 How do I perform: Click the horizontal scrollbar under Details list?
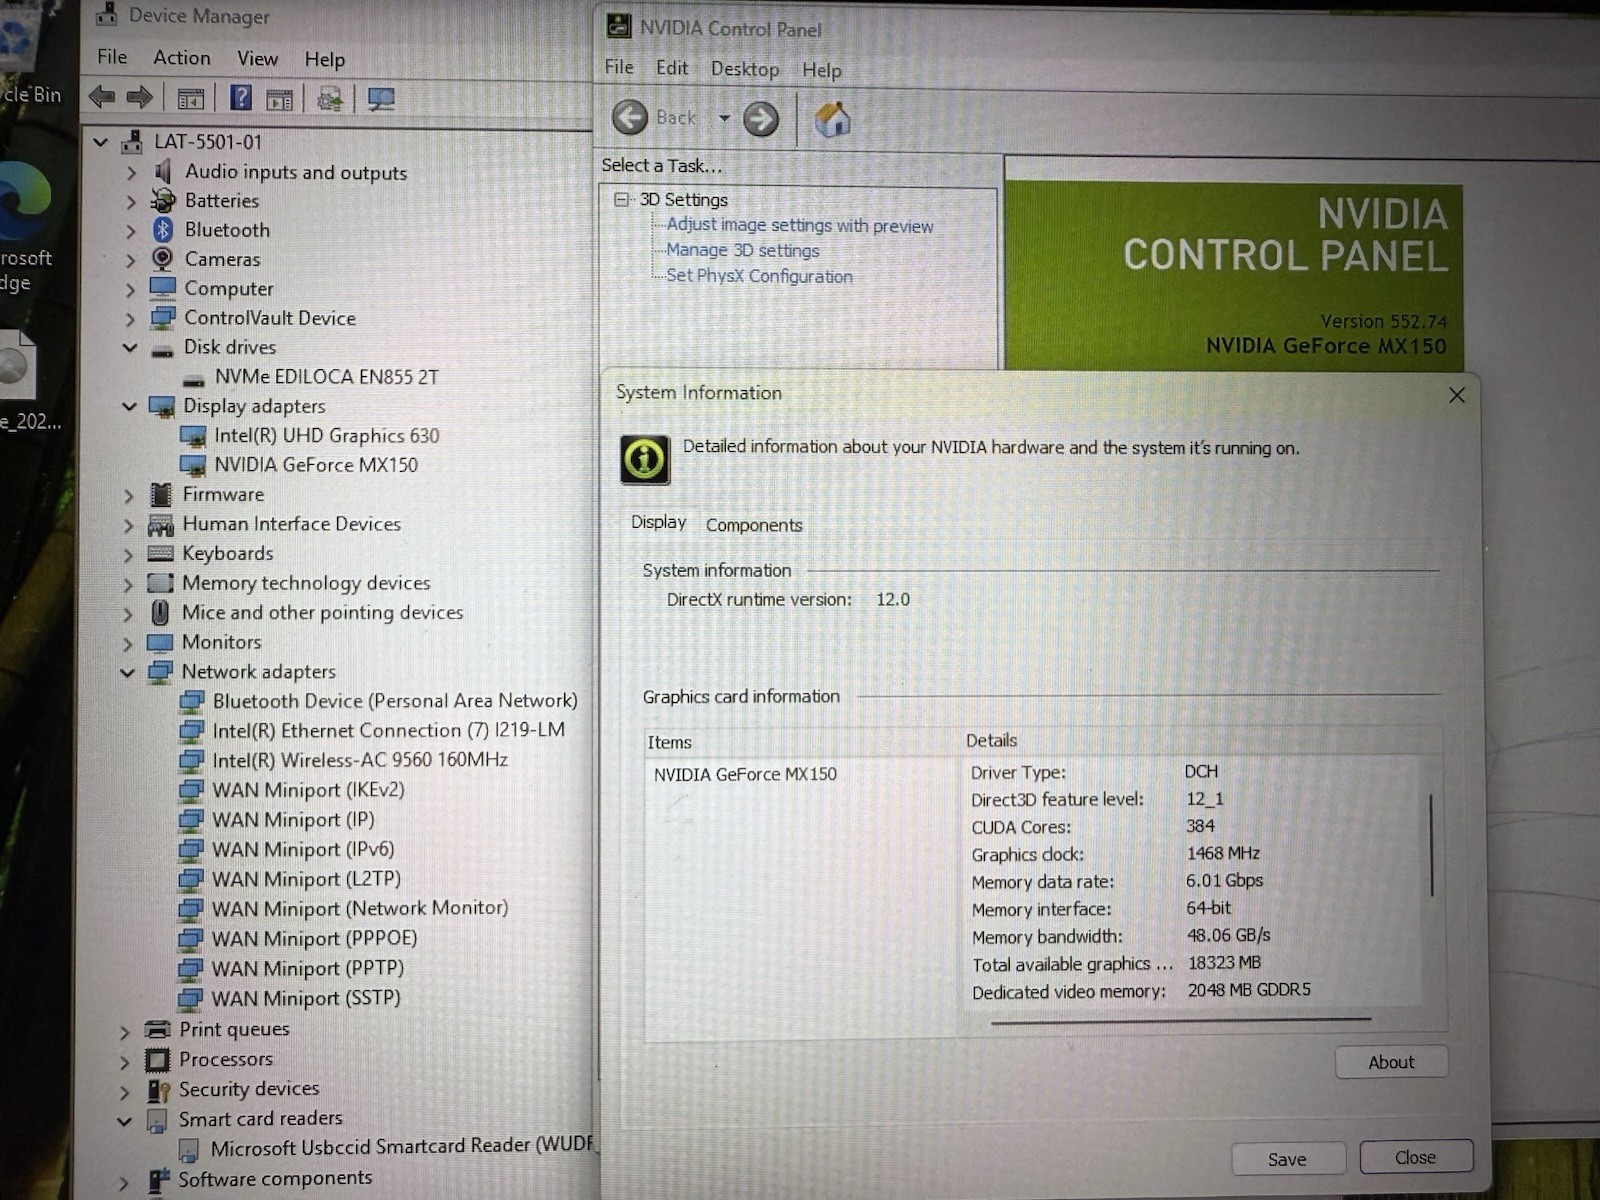pos(1180,1021)
